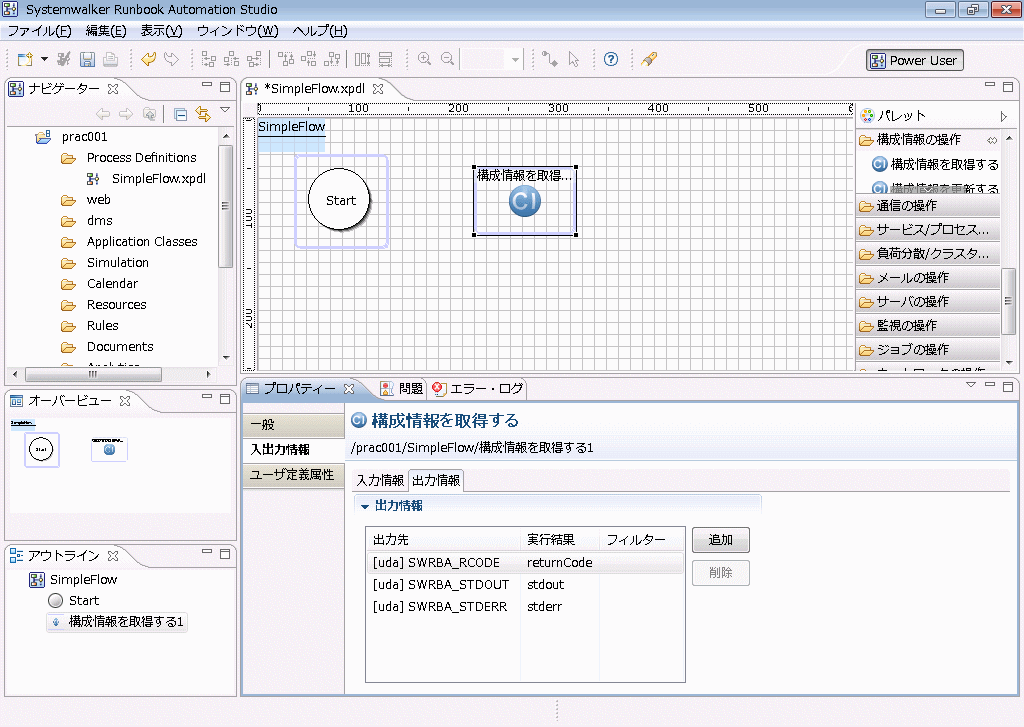Select the 一般 properties section

294,425
